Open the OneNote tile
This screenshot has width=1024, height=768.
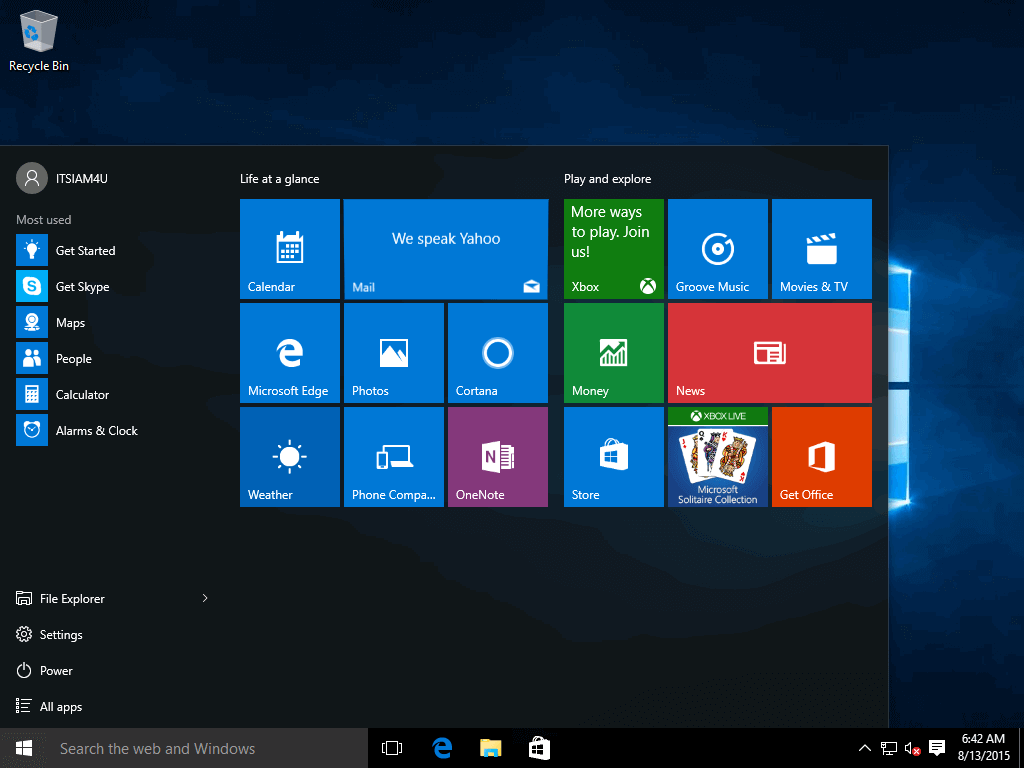pyautogui.click(x=497, y=457)
